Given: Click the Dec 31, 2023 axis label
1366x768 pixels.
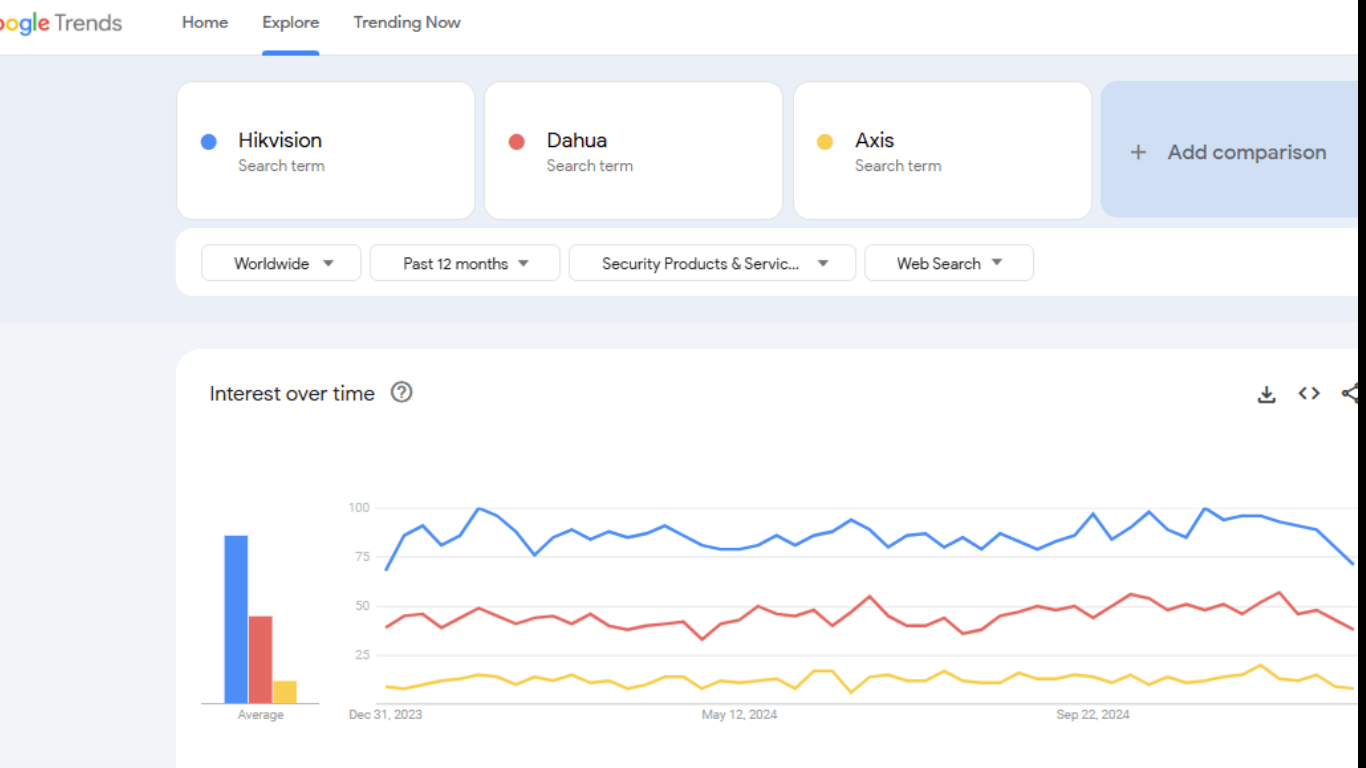Looking at the screenshot, I should [x=385, y=714].
